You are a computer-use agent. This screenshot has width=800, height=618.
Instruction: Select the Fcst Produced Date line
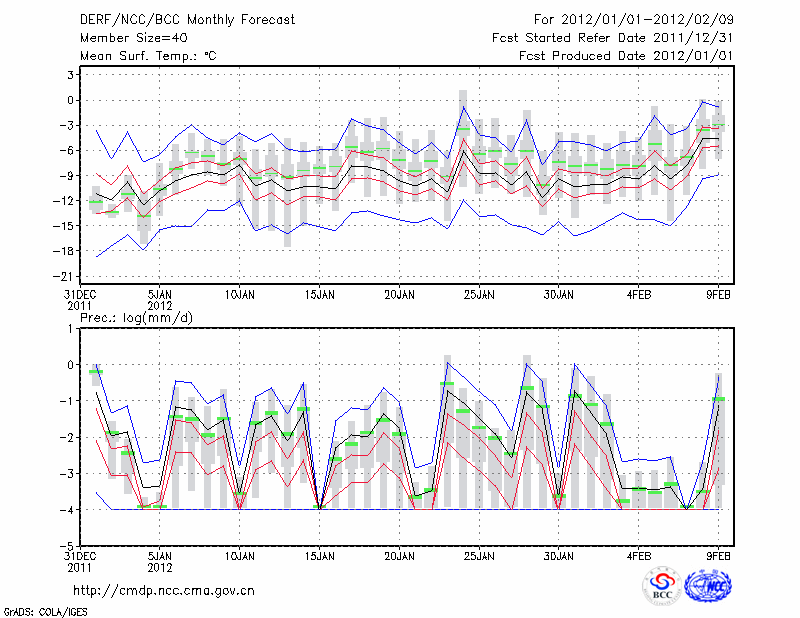619,55
